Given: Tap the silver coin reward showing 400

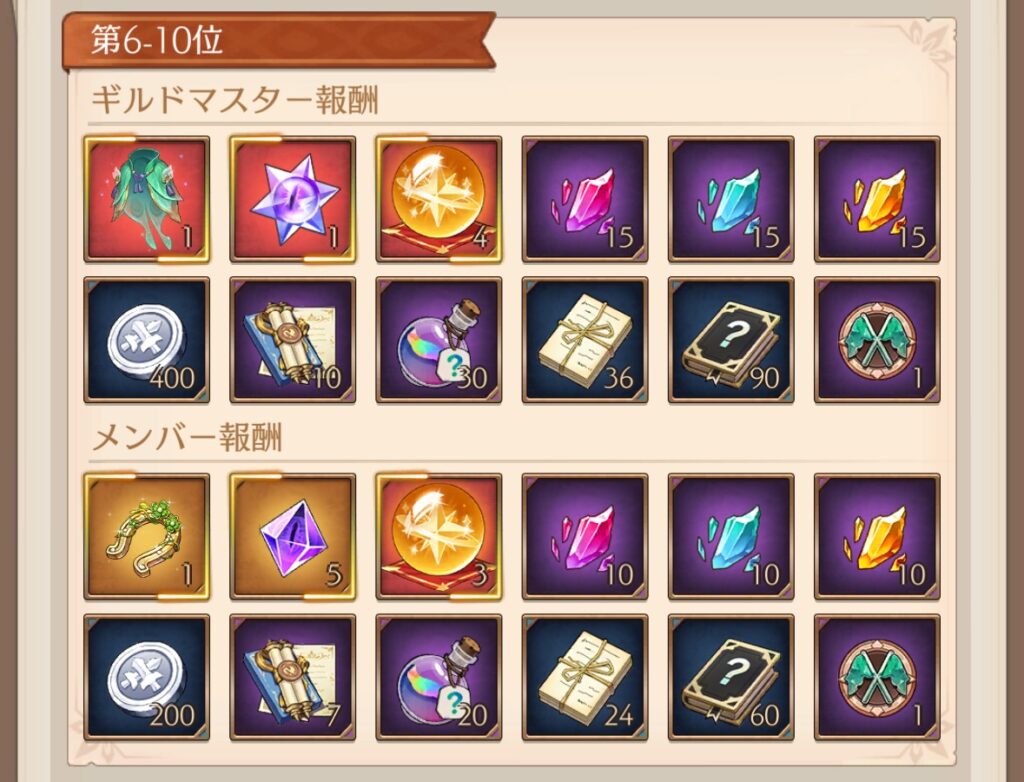Looking at the screenshot, I should (147, 340).
